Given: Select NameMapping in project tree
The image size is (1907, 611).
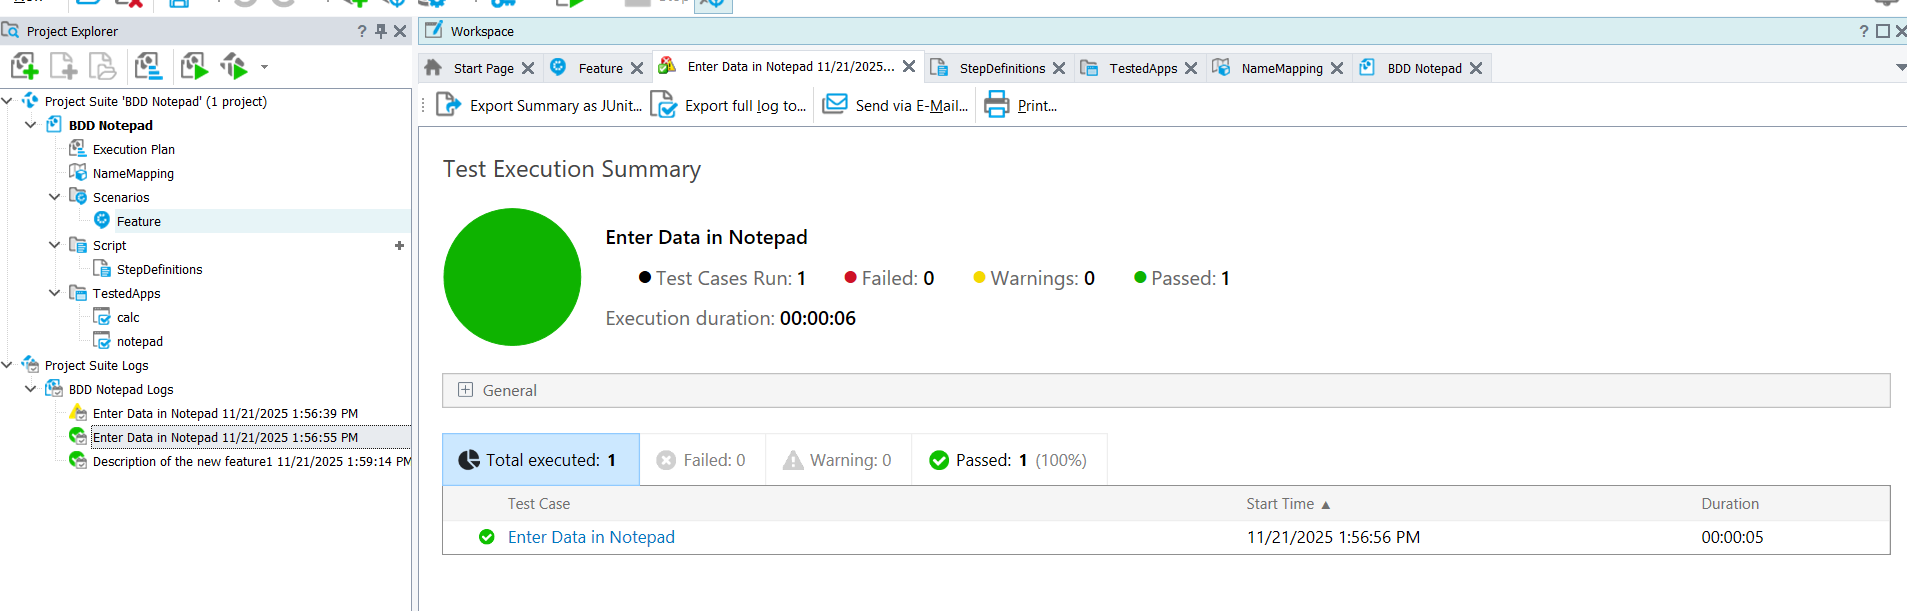Looking at the screenshot, I should [133, 173].
